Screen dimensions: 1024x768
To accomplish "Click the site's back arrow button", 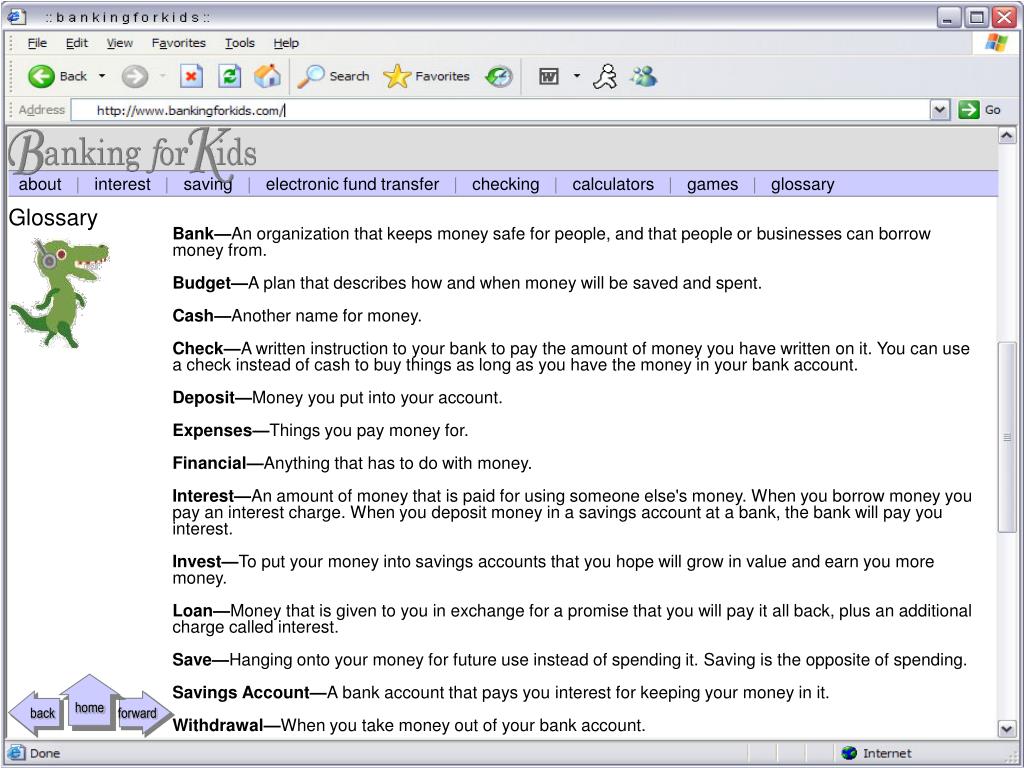I will click(x=36, y=712).
